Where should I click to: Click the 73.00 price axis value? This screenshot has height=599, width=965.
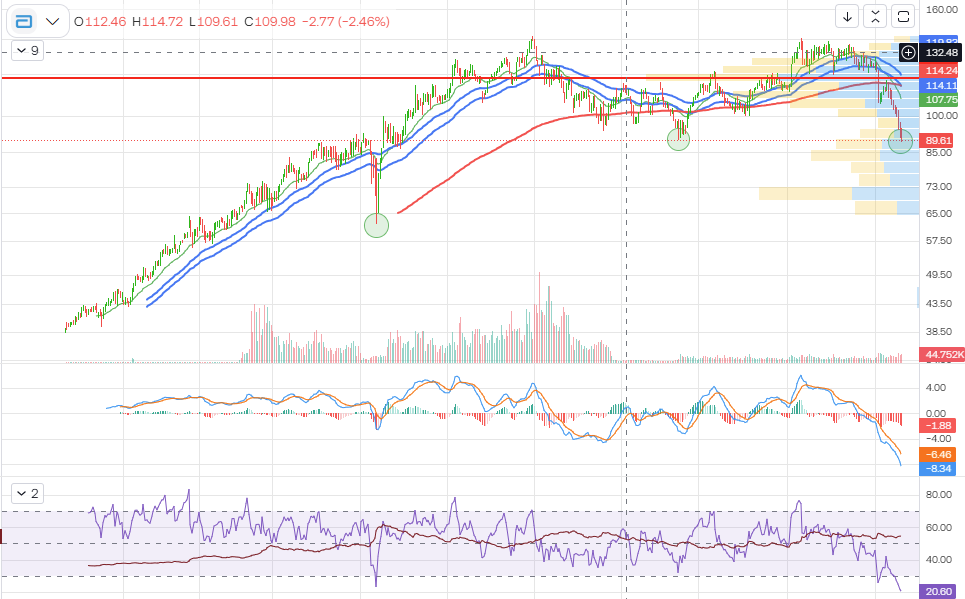[939, 187]
